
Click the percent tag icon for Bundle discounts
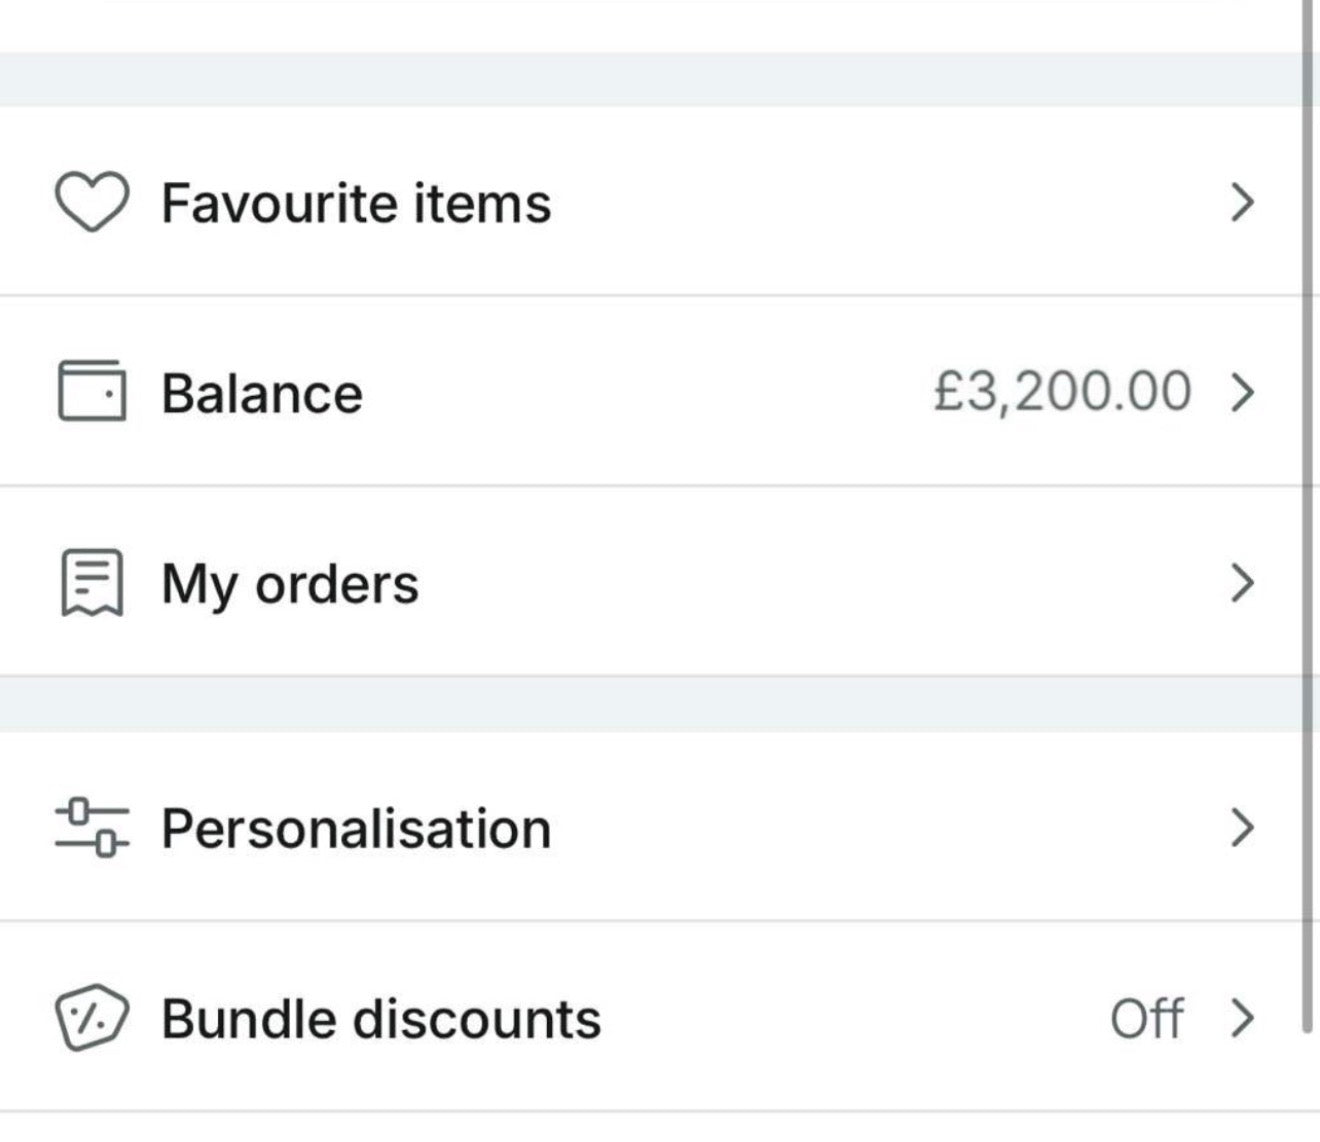click(91, 1018)
